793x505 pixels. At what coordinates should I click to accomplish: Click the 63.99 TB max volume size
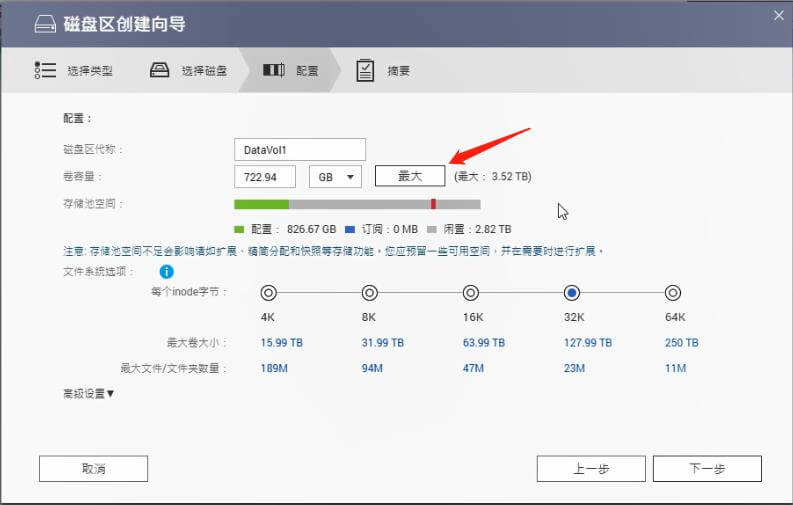(x=484, y=343)
